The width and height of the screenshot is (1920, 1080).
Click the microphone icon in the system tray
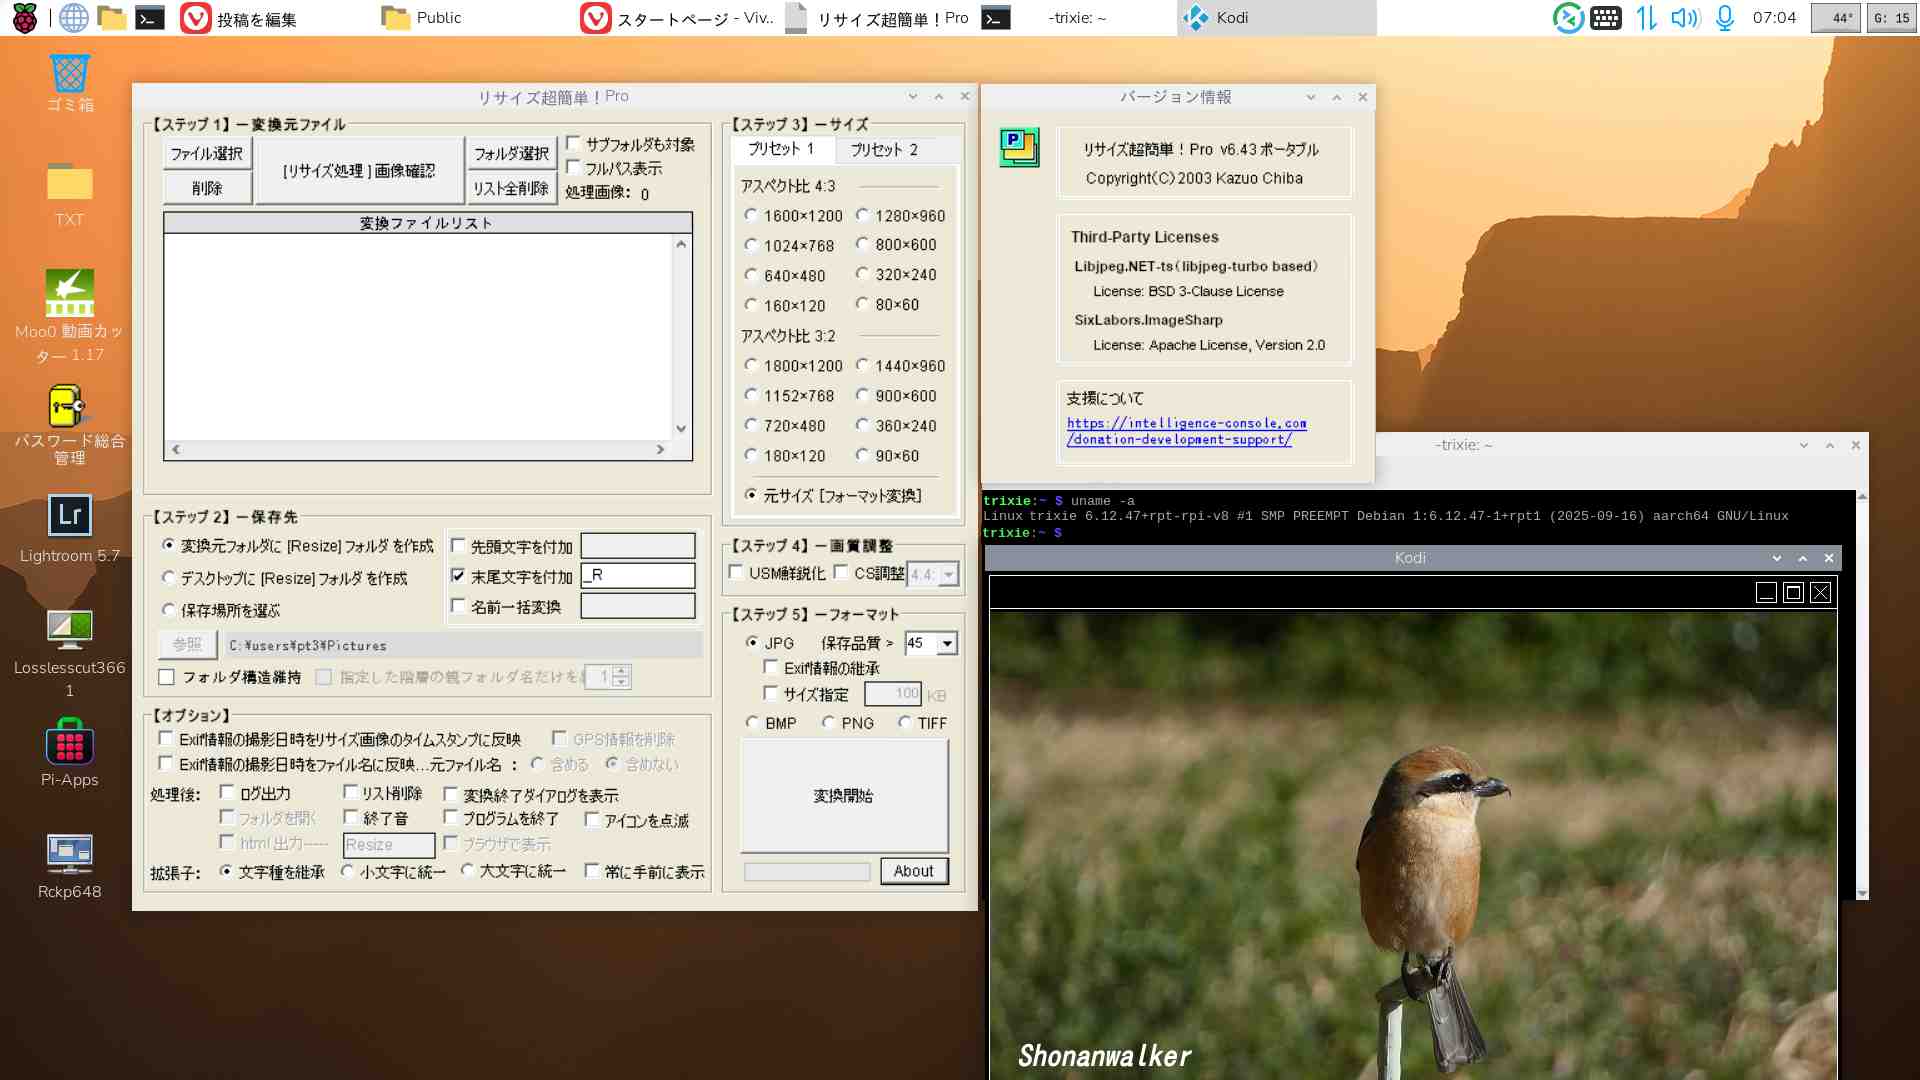[1725, 17]
